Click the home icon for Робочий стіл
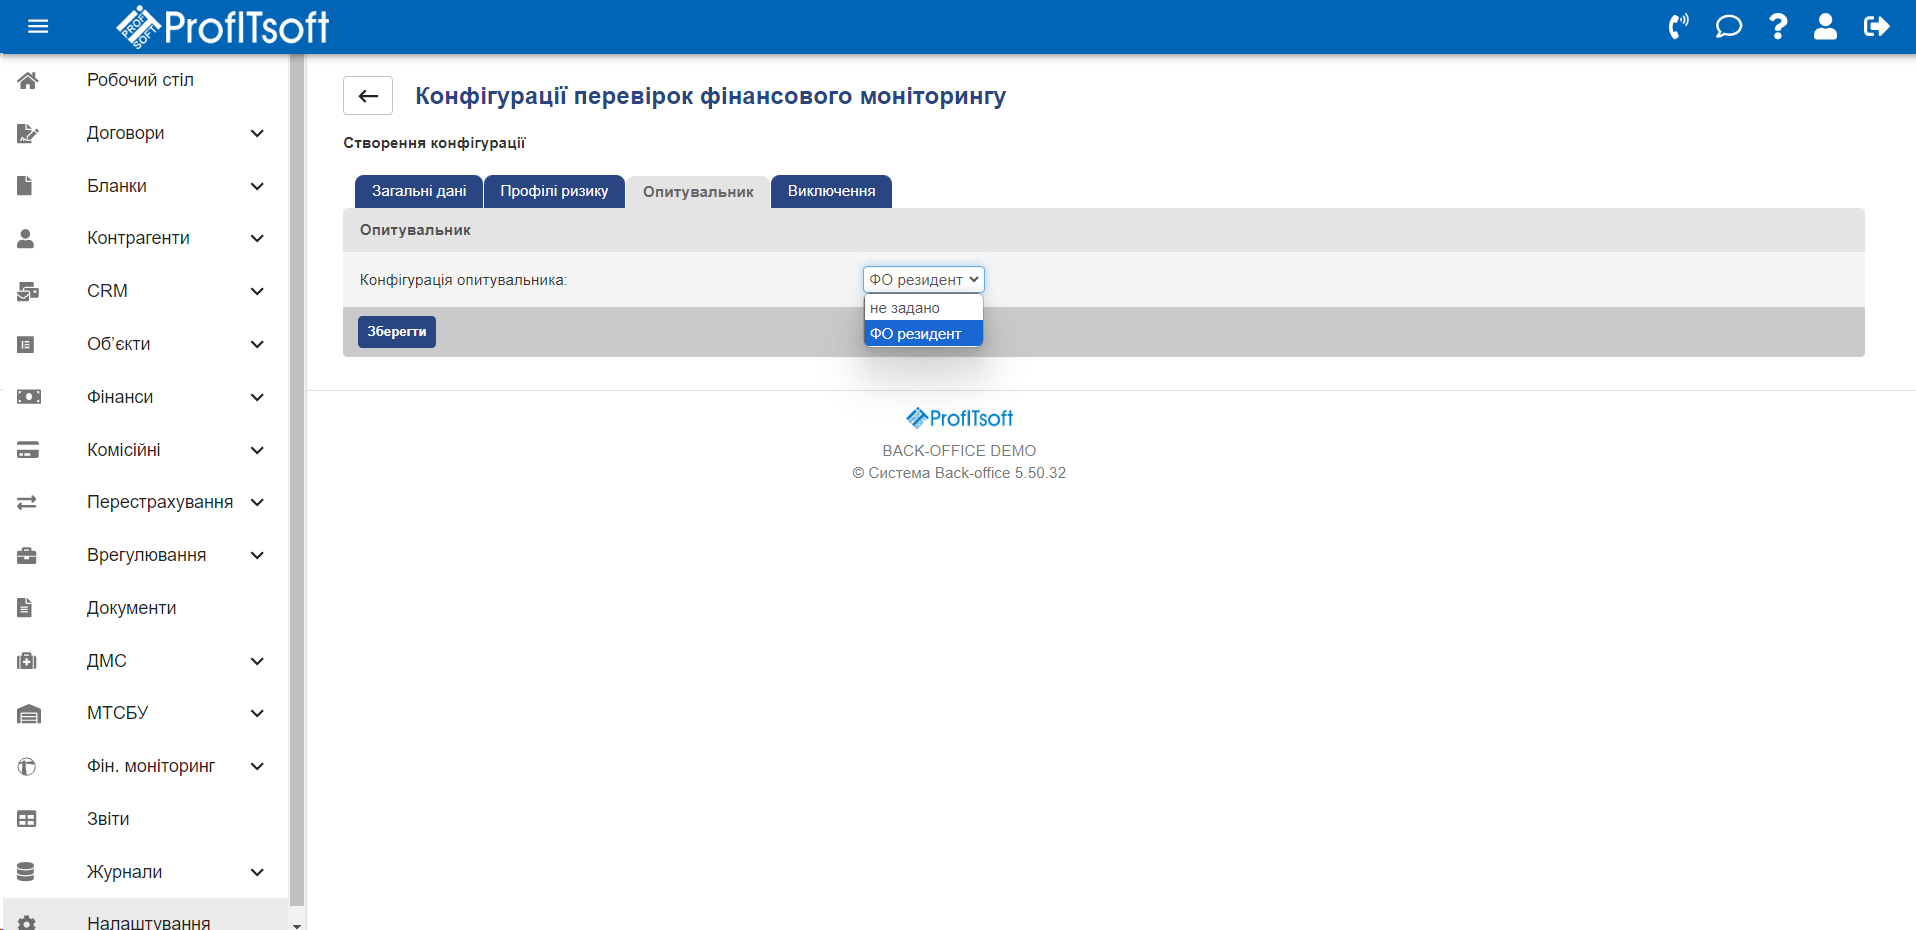The width and height of the screenshot is (1916, 930). point(28,80)
